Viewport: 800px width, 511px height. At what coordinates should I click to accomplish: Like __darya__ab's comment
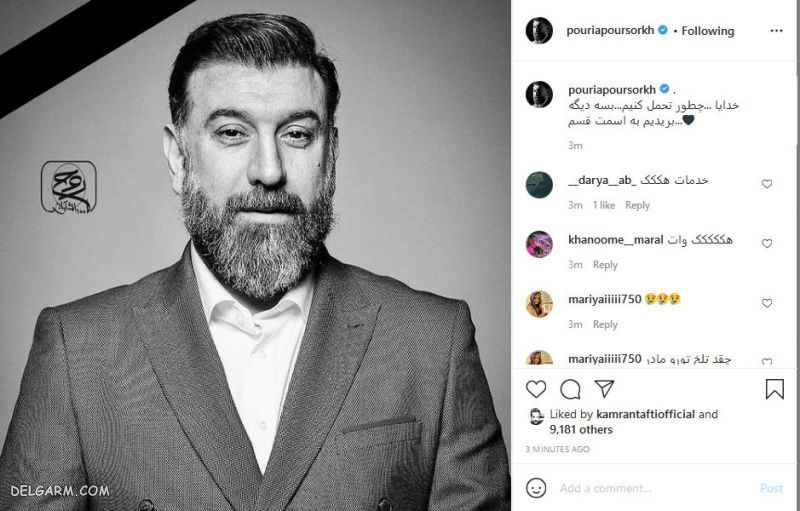tap(768, 184)
